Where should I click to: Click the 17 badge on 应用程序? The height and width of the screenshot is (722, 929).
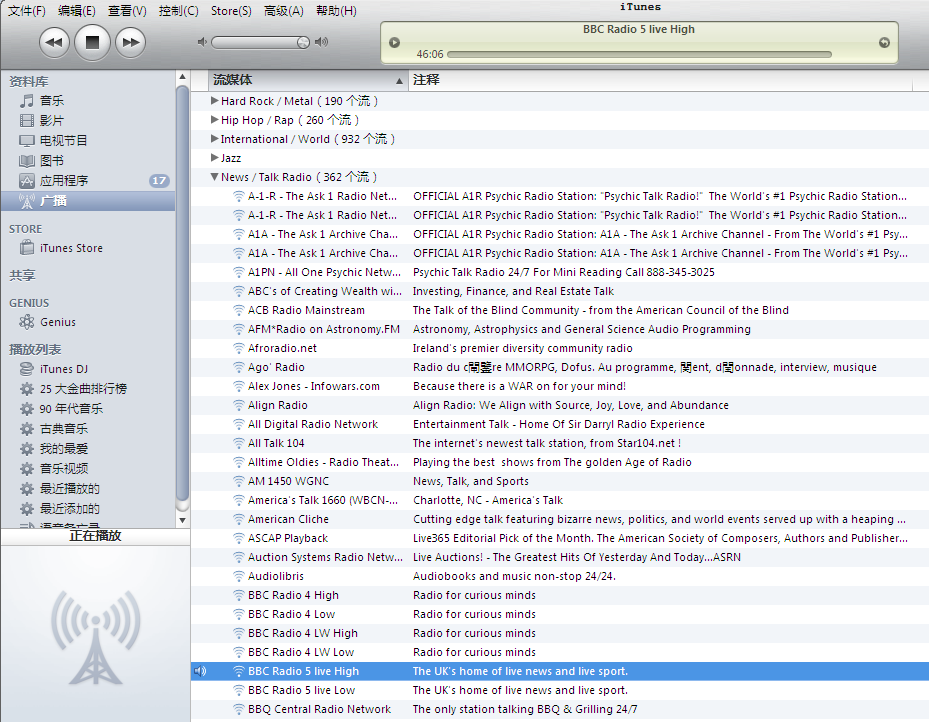tap(159, 181)
